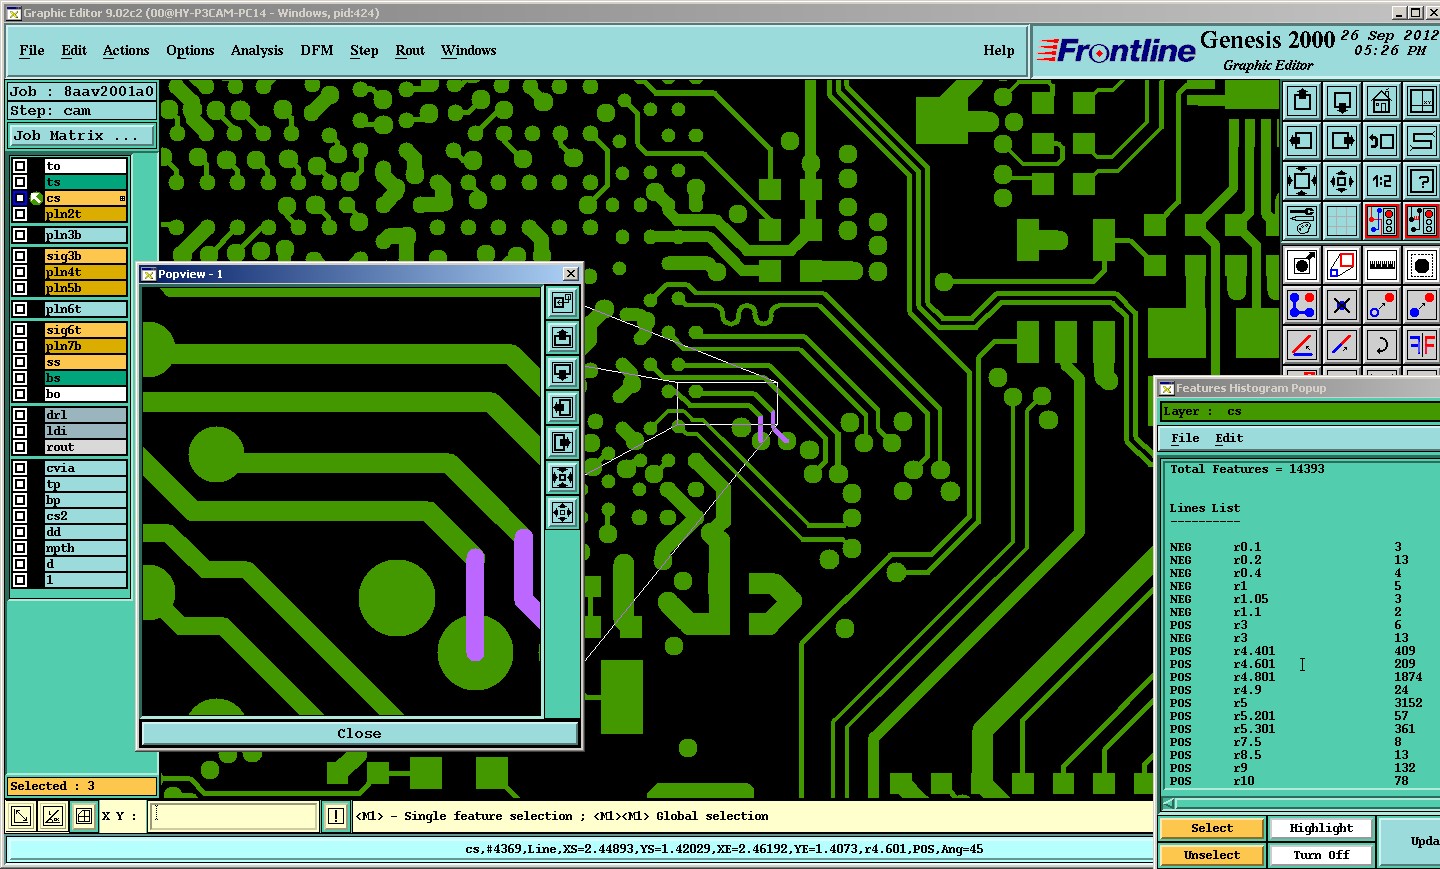This screenshot has height=869, width=1440.
Task: Open the tools and palette settings icon
Action: 1302,221
